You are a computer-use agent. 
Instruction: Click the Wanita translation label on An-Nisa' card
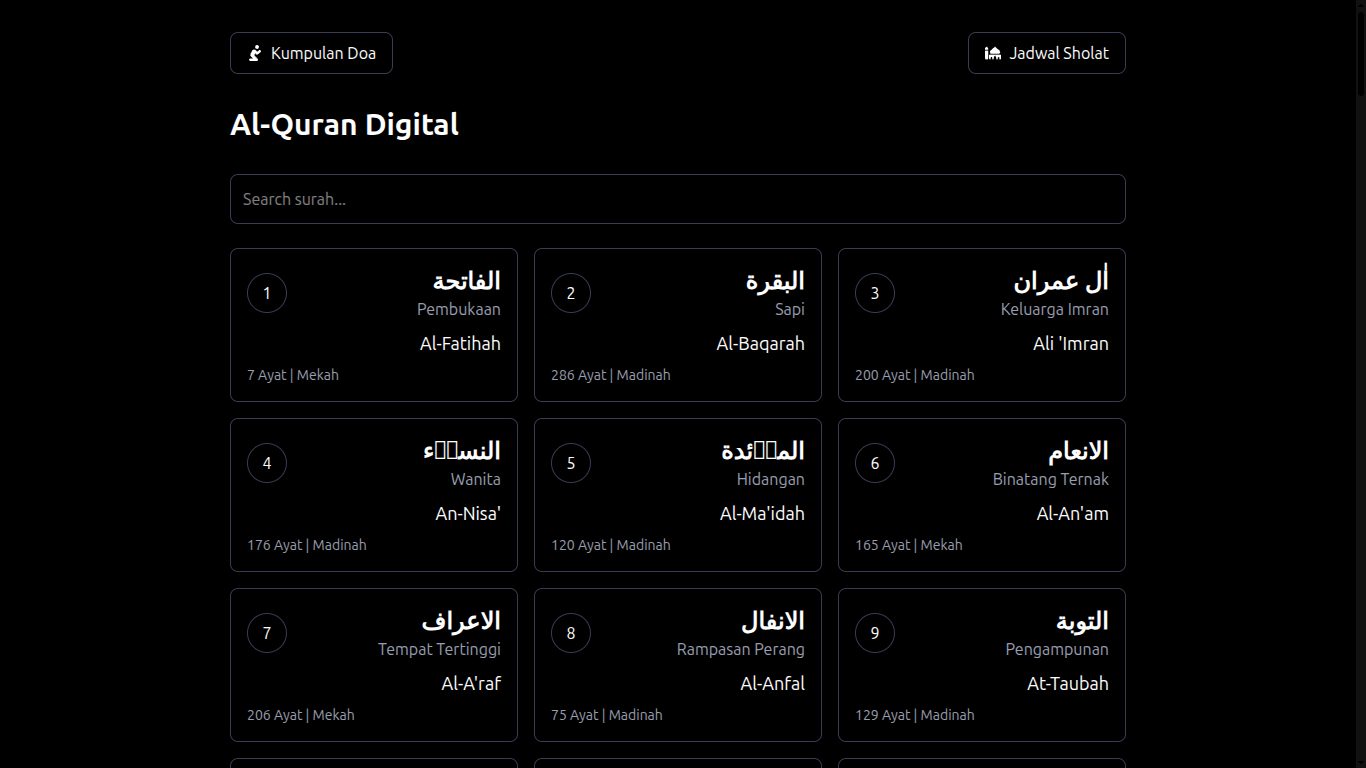(x=475, y=479)
